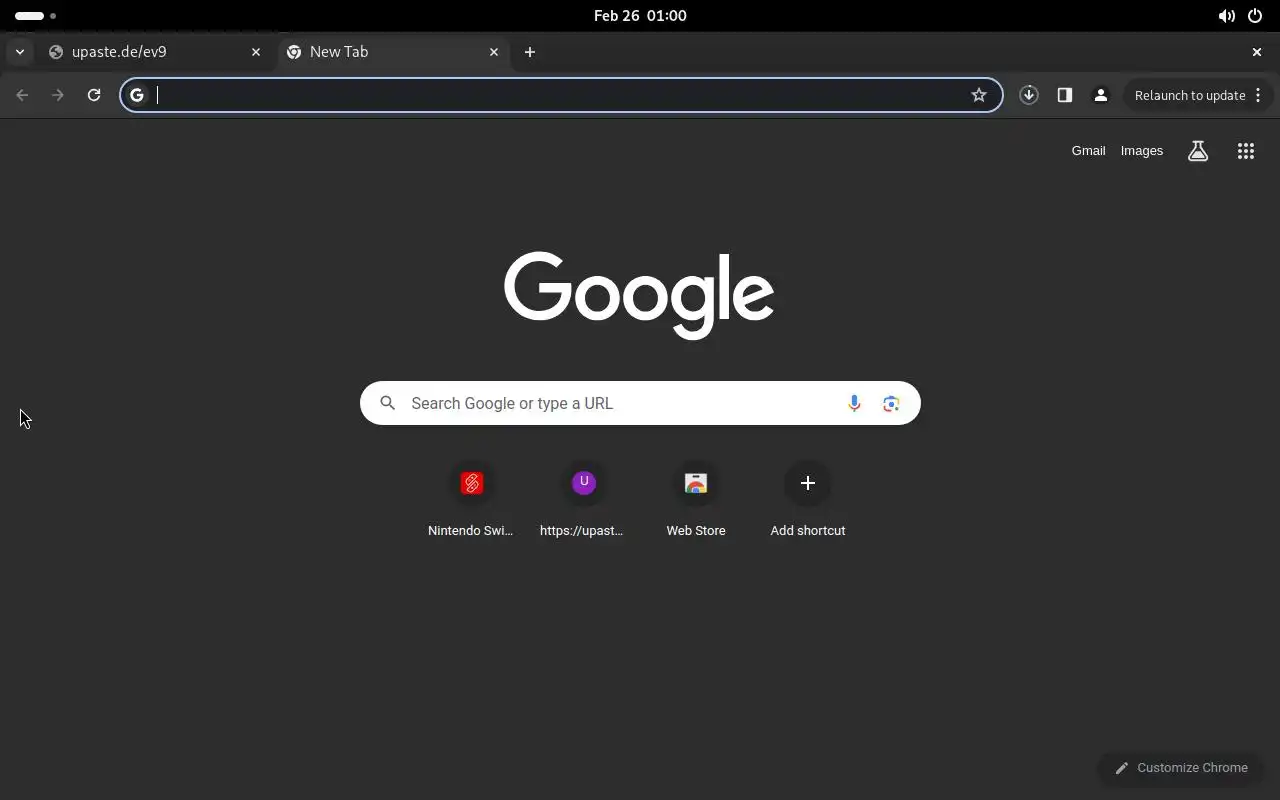Focus the address bar
Image resolution: width=1280 pixels, height=800 pixels.
pyautogui.click(x=561, y=95)
